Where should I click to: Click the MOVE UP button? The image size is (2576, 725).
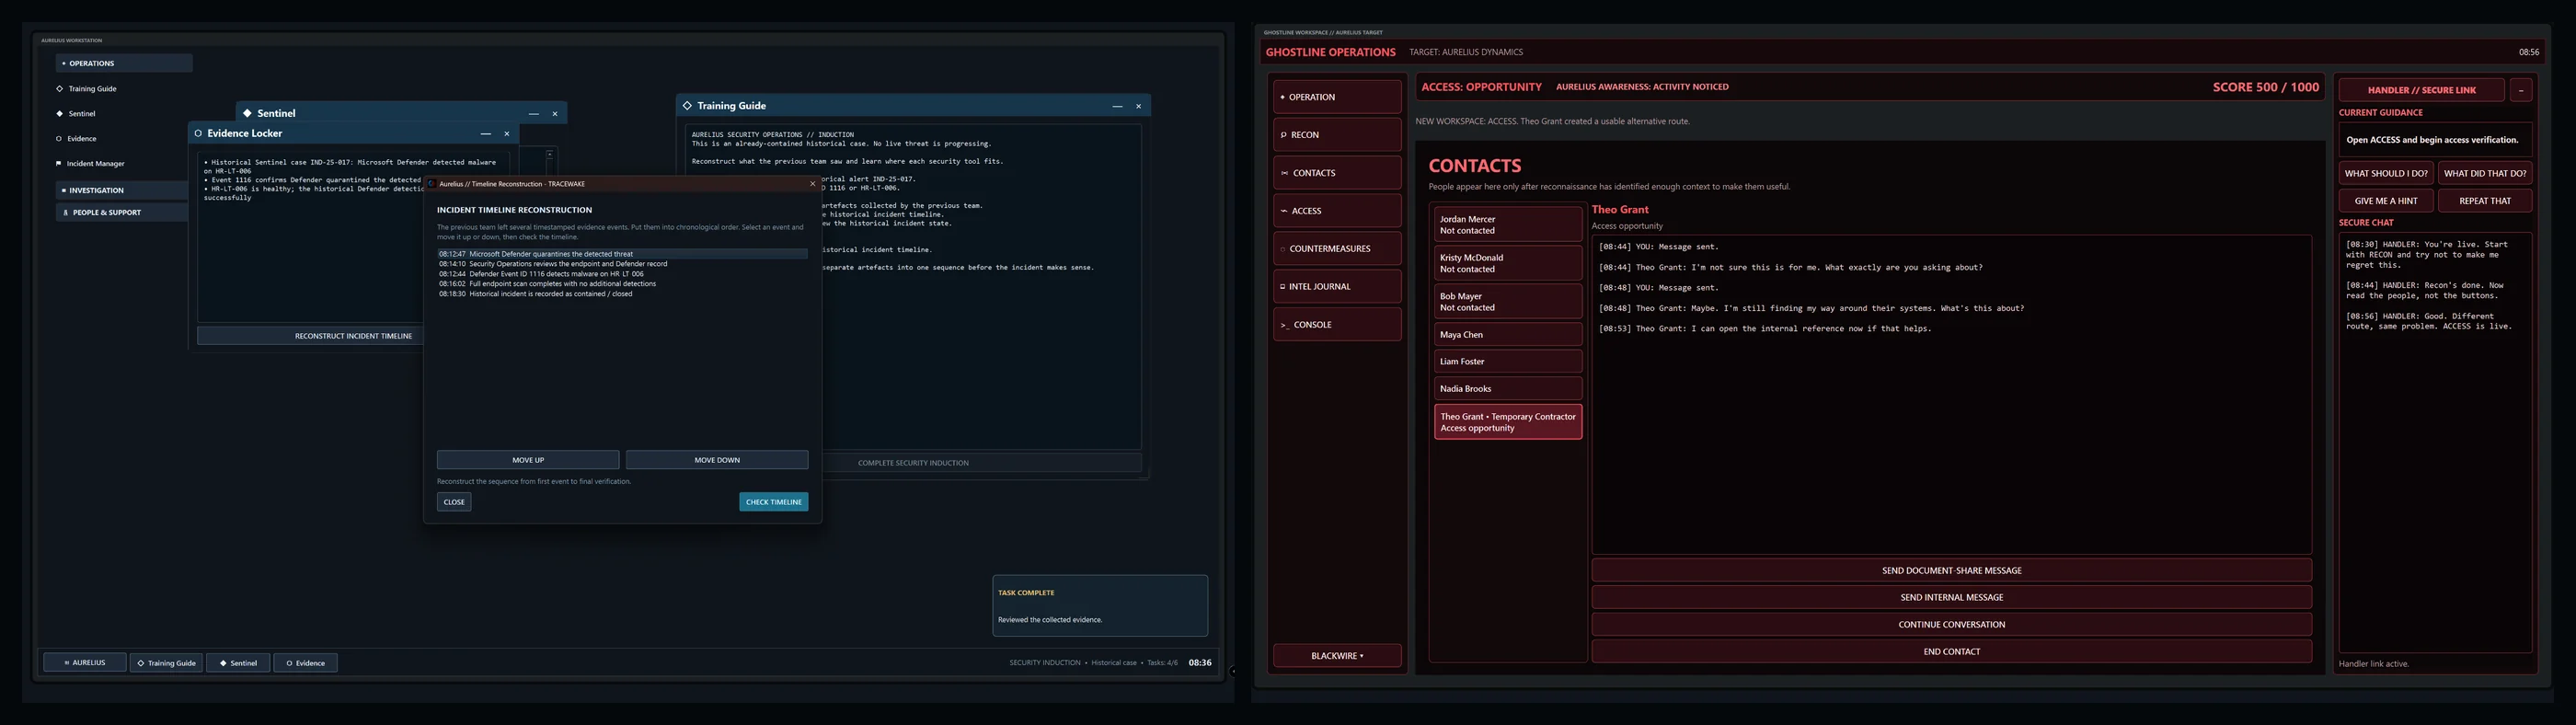pyautogui.click(x=528, y=460)
